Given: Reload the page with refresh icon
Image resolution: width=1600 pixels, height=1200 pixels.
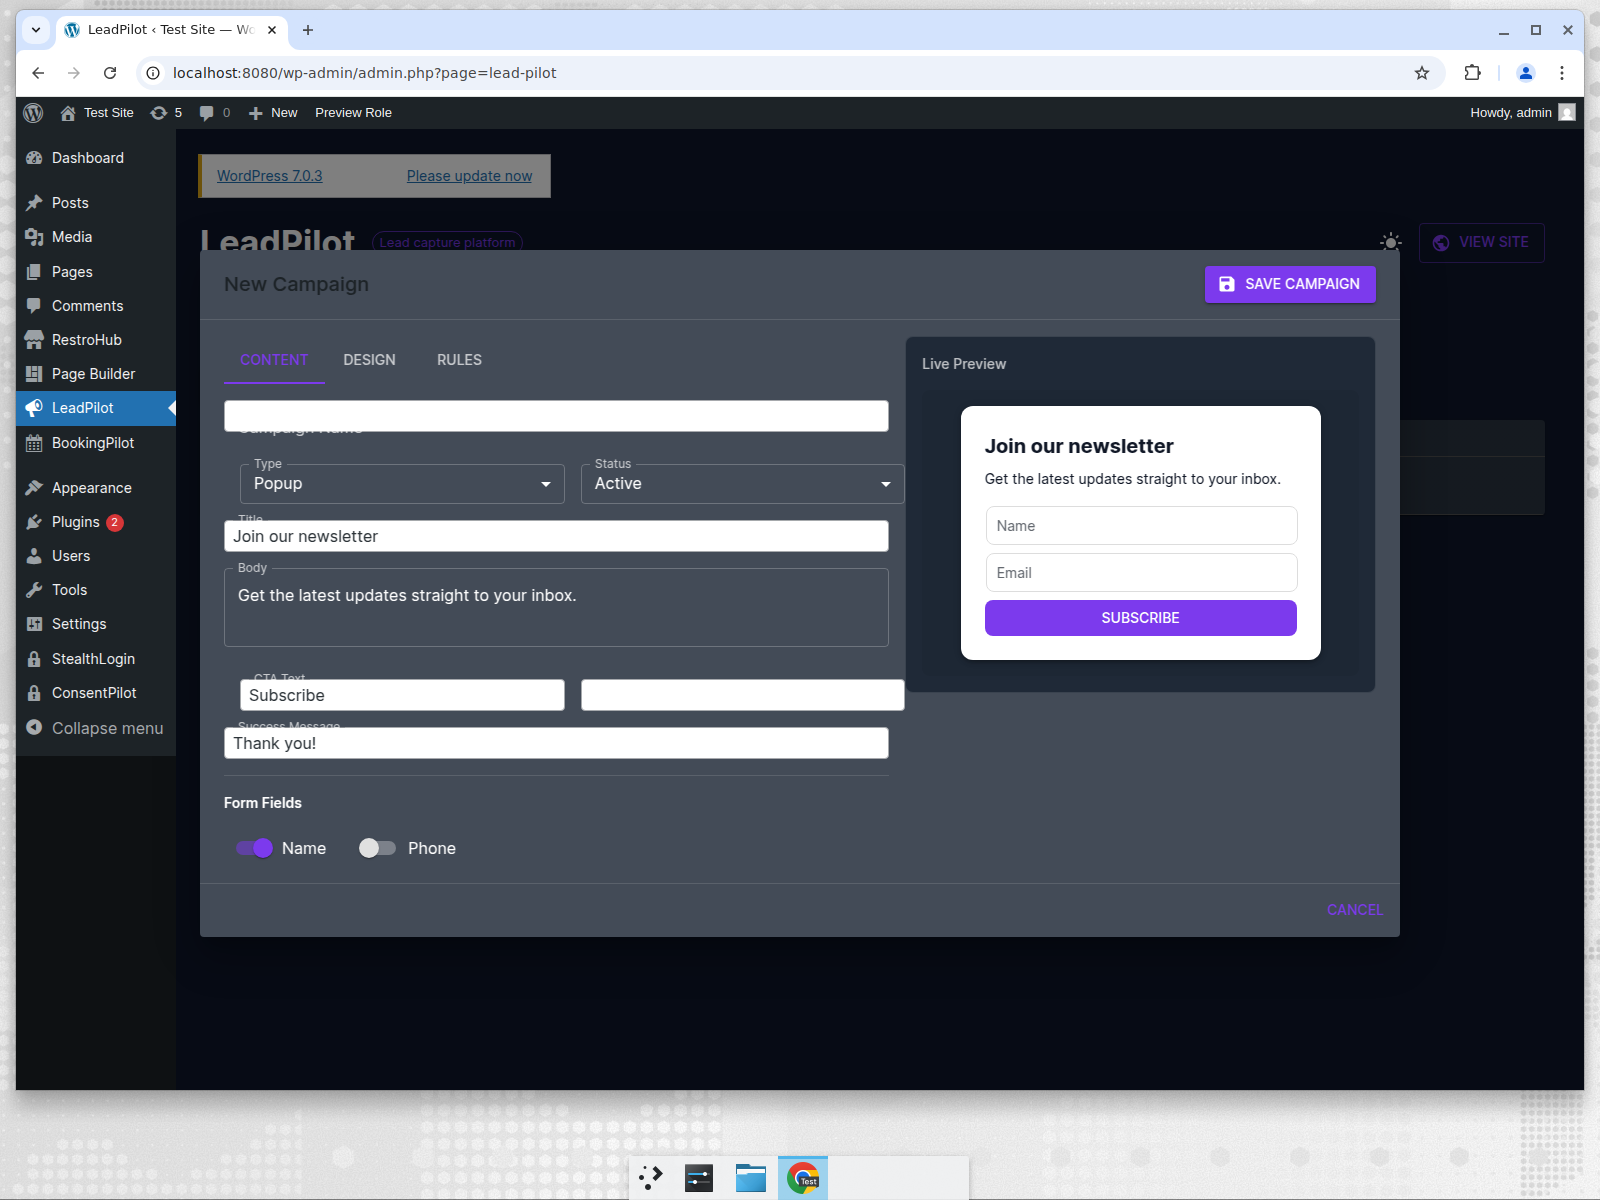Looking at the screenshot, I should tap(110, 73).
